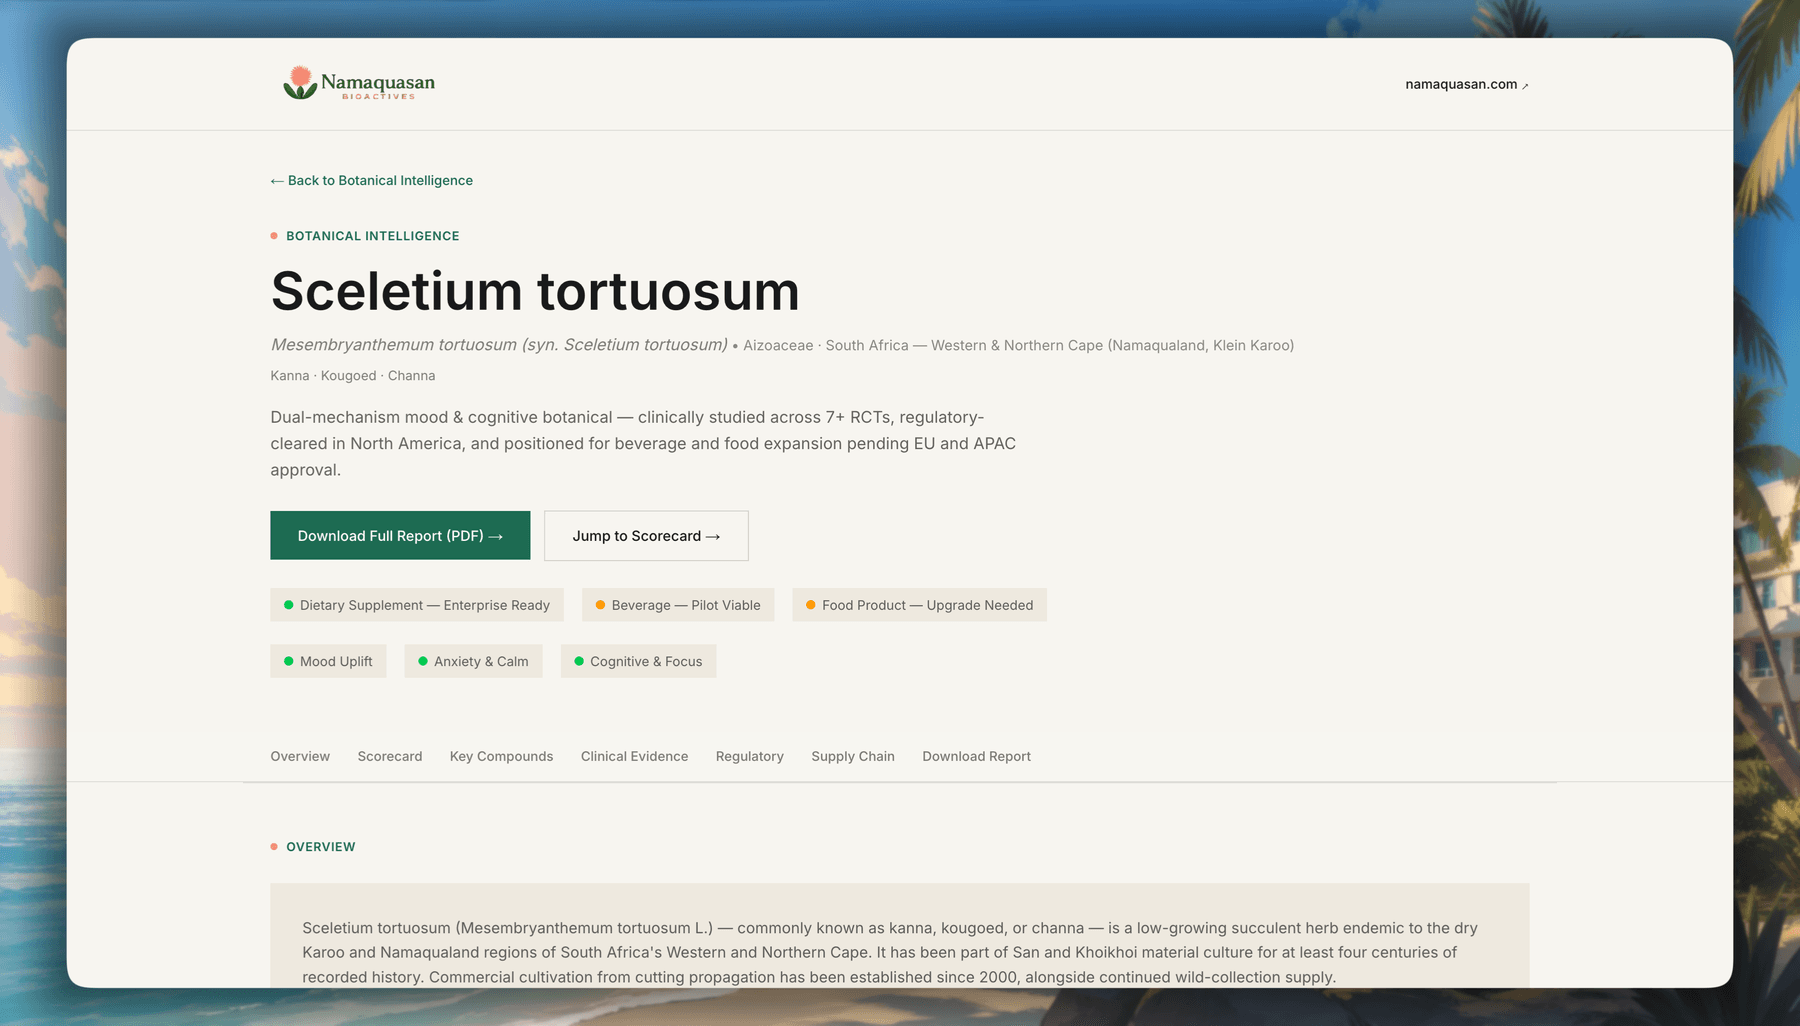The image size is (1800, 1026).
Task: Switch to the Overview tab
Action: point(300,756)
